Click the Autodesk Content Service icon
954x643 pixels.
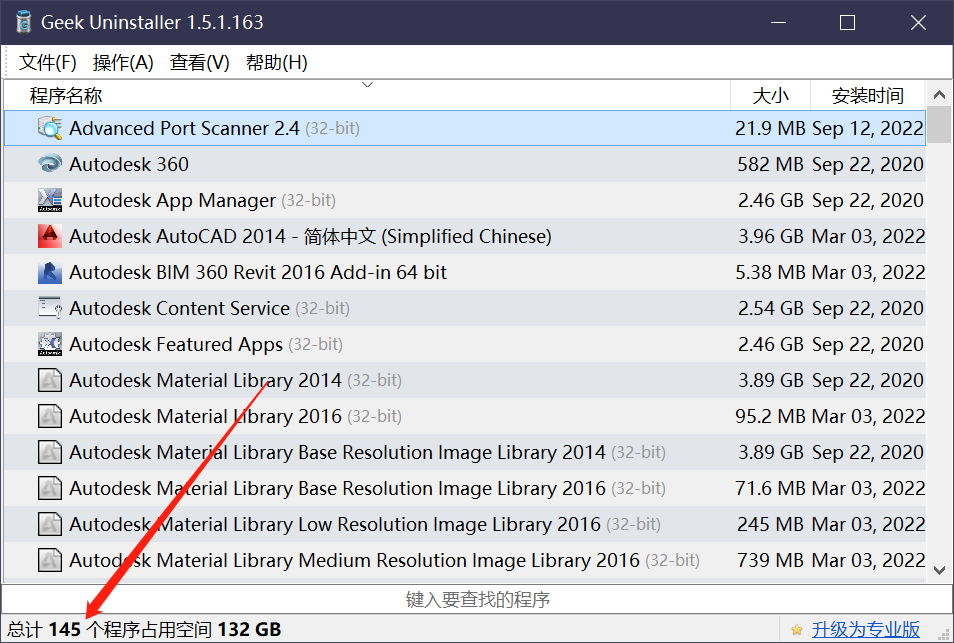pyautogui.click(x=50, y=308)
